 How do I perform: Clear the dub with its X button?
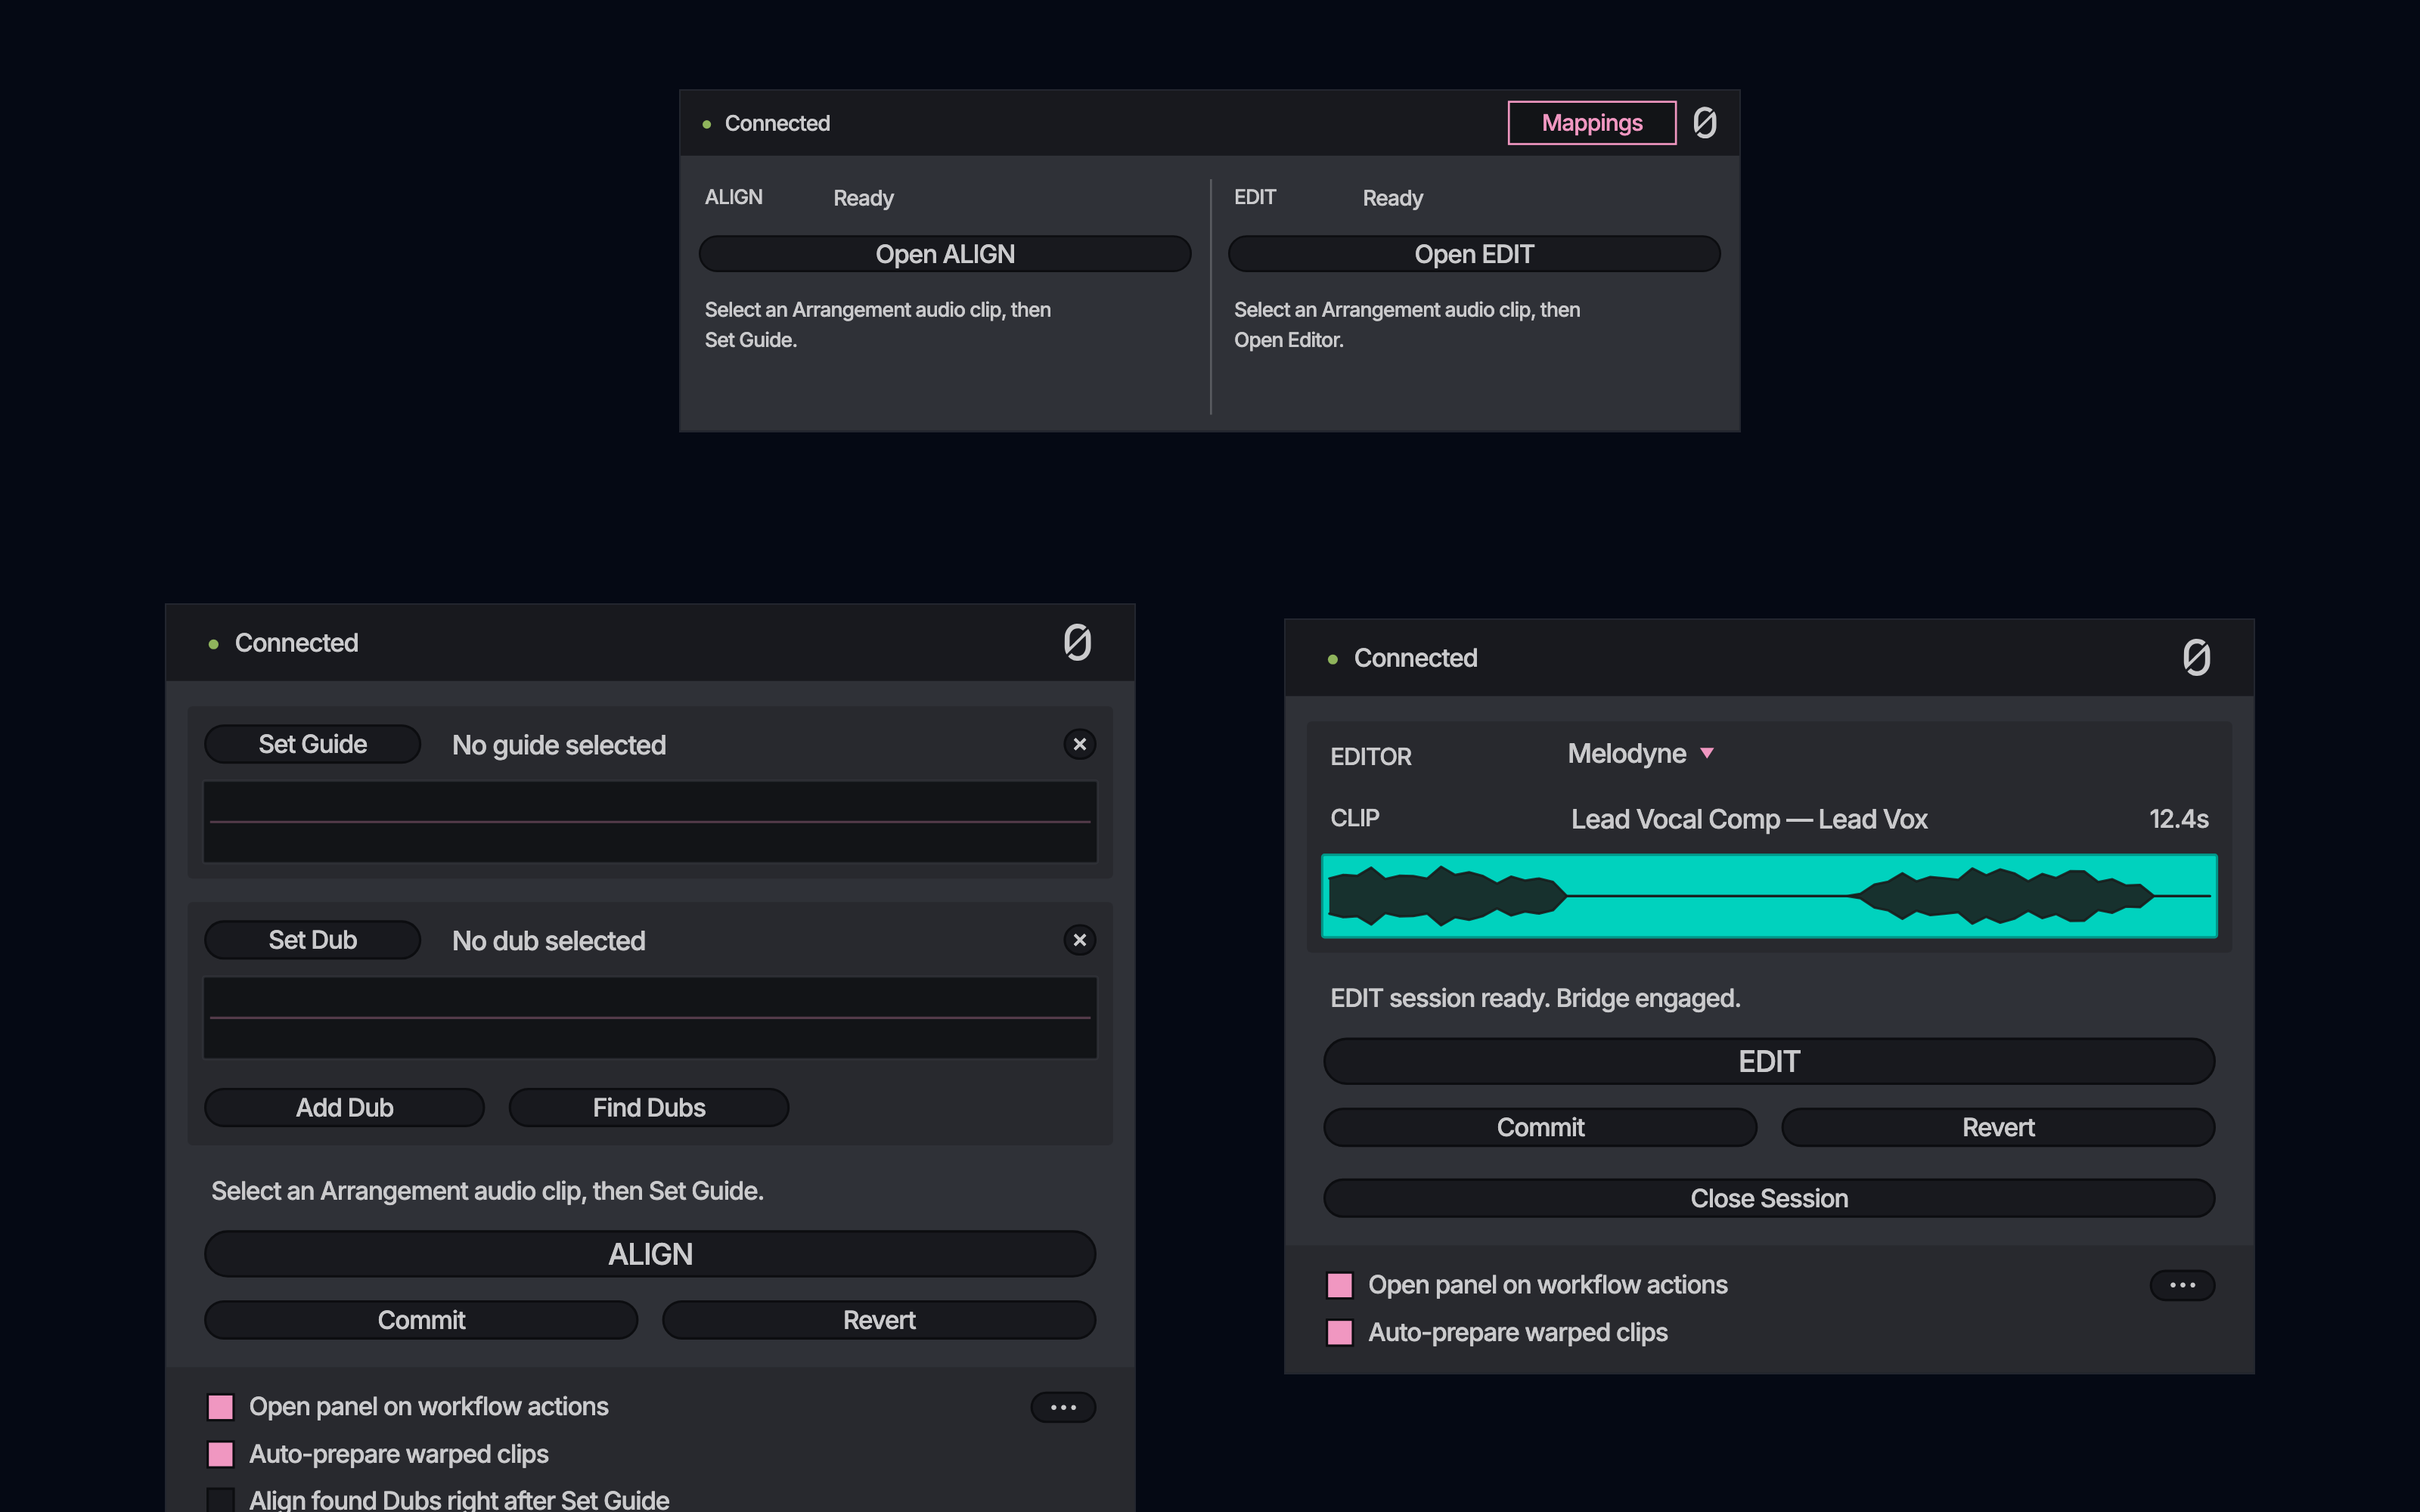[1079, 940]
